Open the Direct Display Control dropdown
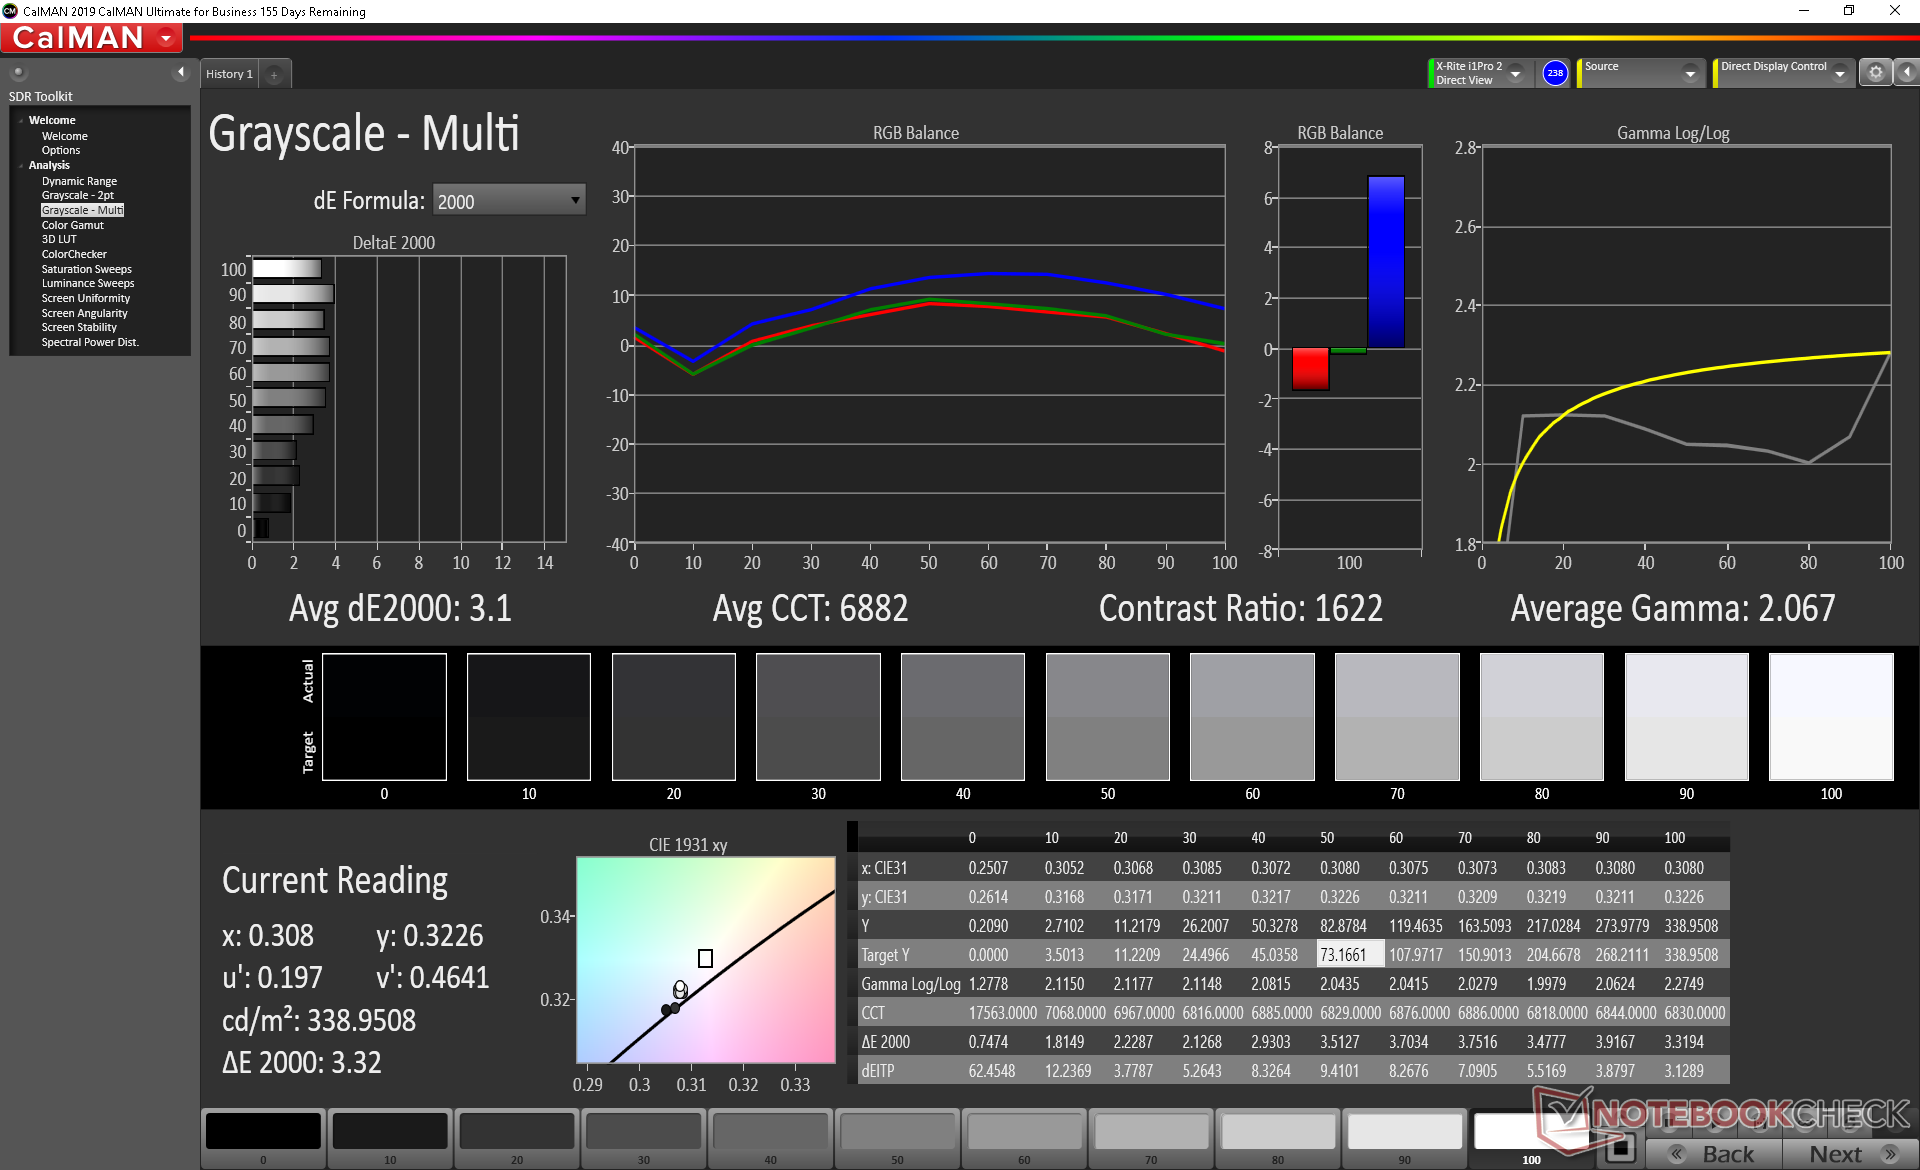The image size is (1920, 1170). pos(1840,74)
